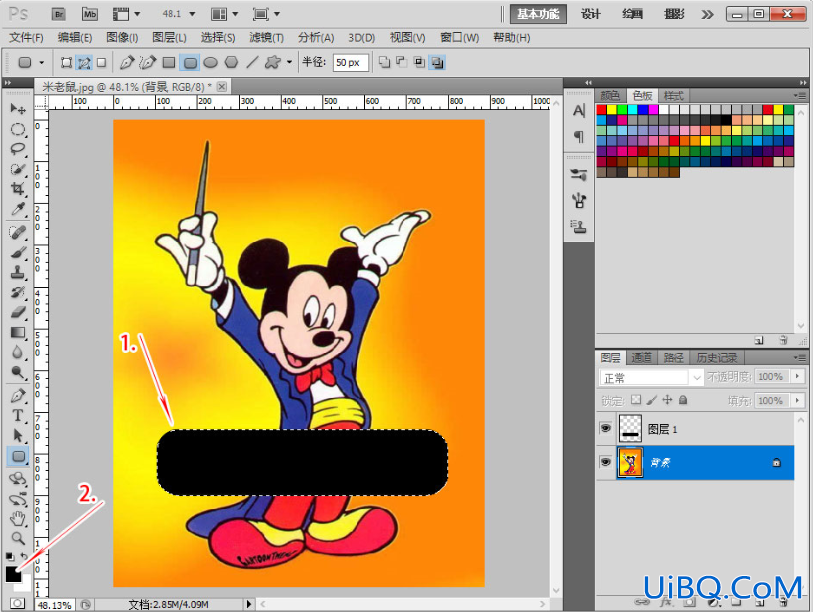The image size is (813, 612).
Task: Select the Blur tool
Action: click(18, 353)
